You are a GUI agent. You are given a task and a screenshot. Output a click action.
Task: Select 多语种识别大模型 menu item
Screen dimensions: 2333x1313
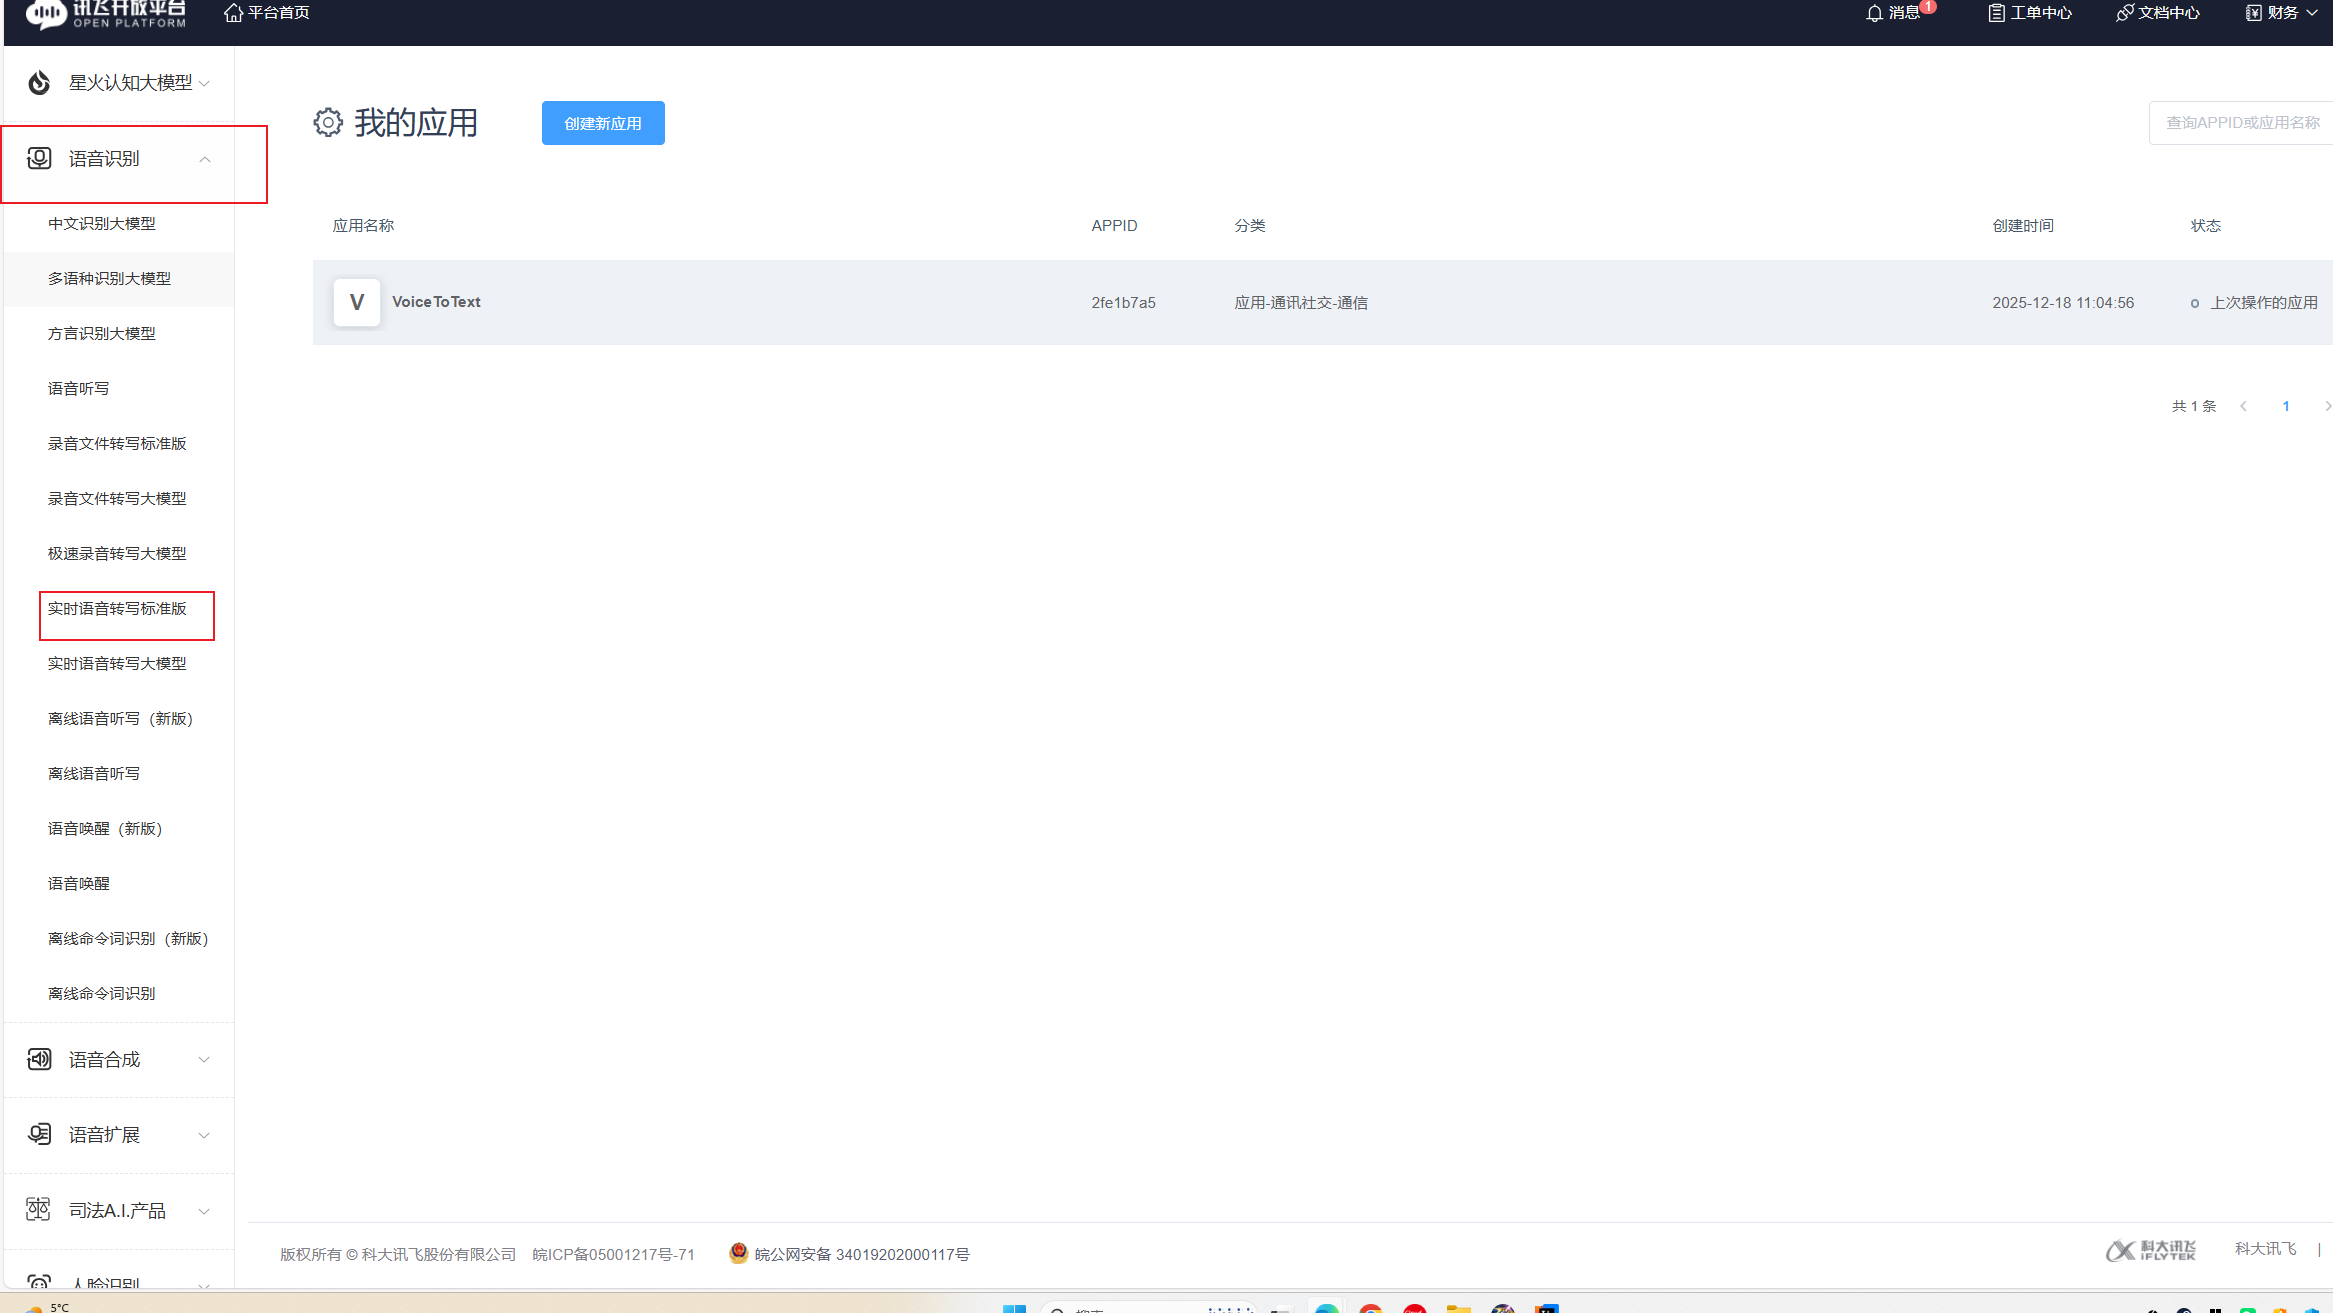point(110,279)
